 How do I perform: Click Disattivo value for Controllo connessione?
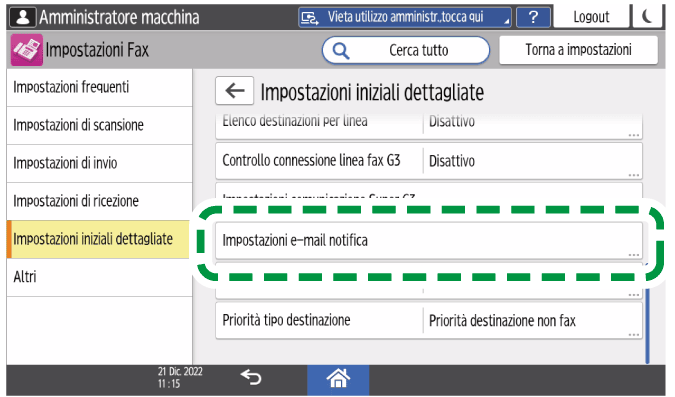[452, 161]
